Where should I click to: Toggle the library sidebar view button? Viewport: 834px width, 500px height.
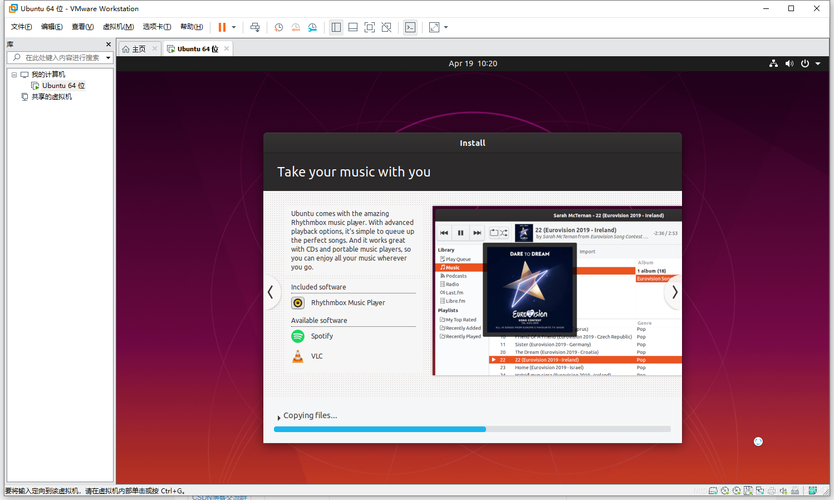pyautogui.click(x=336, y=27)
